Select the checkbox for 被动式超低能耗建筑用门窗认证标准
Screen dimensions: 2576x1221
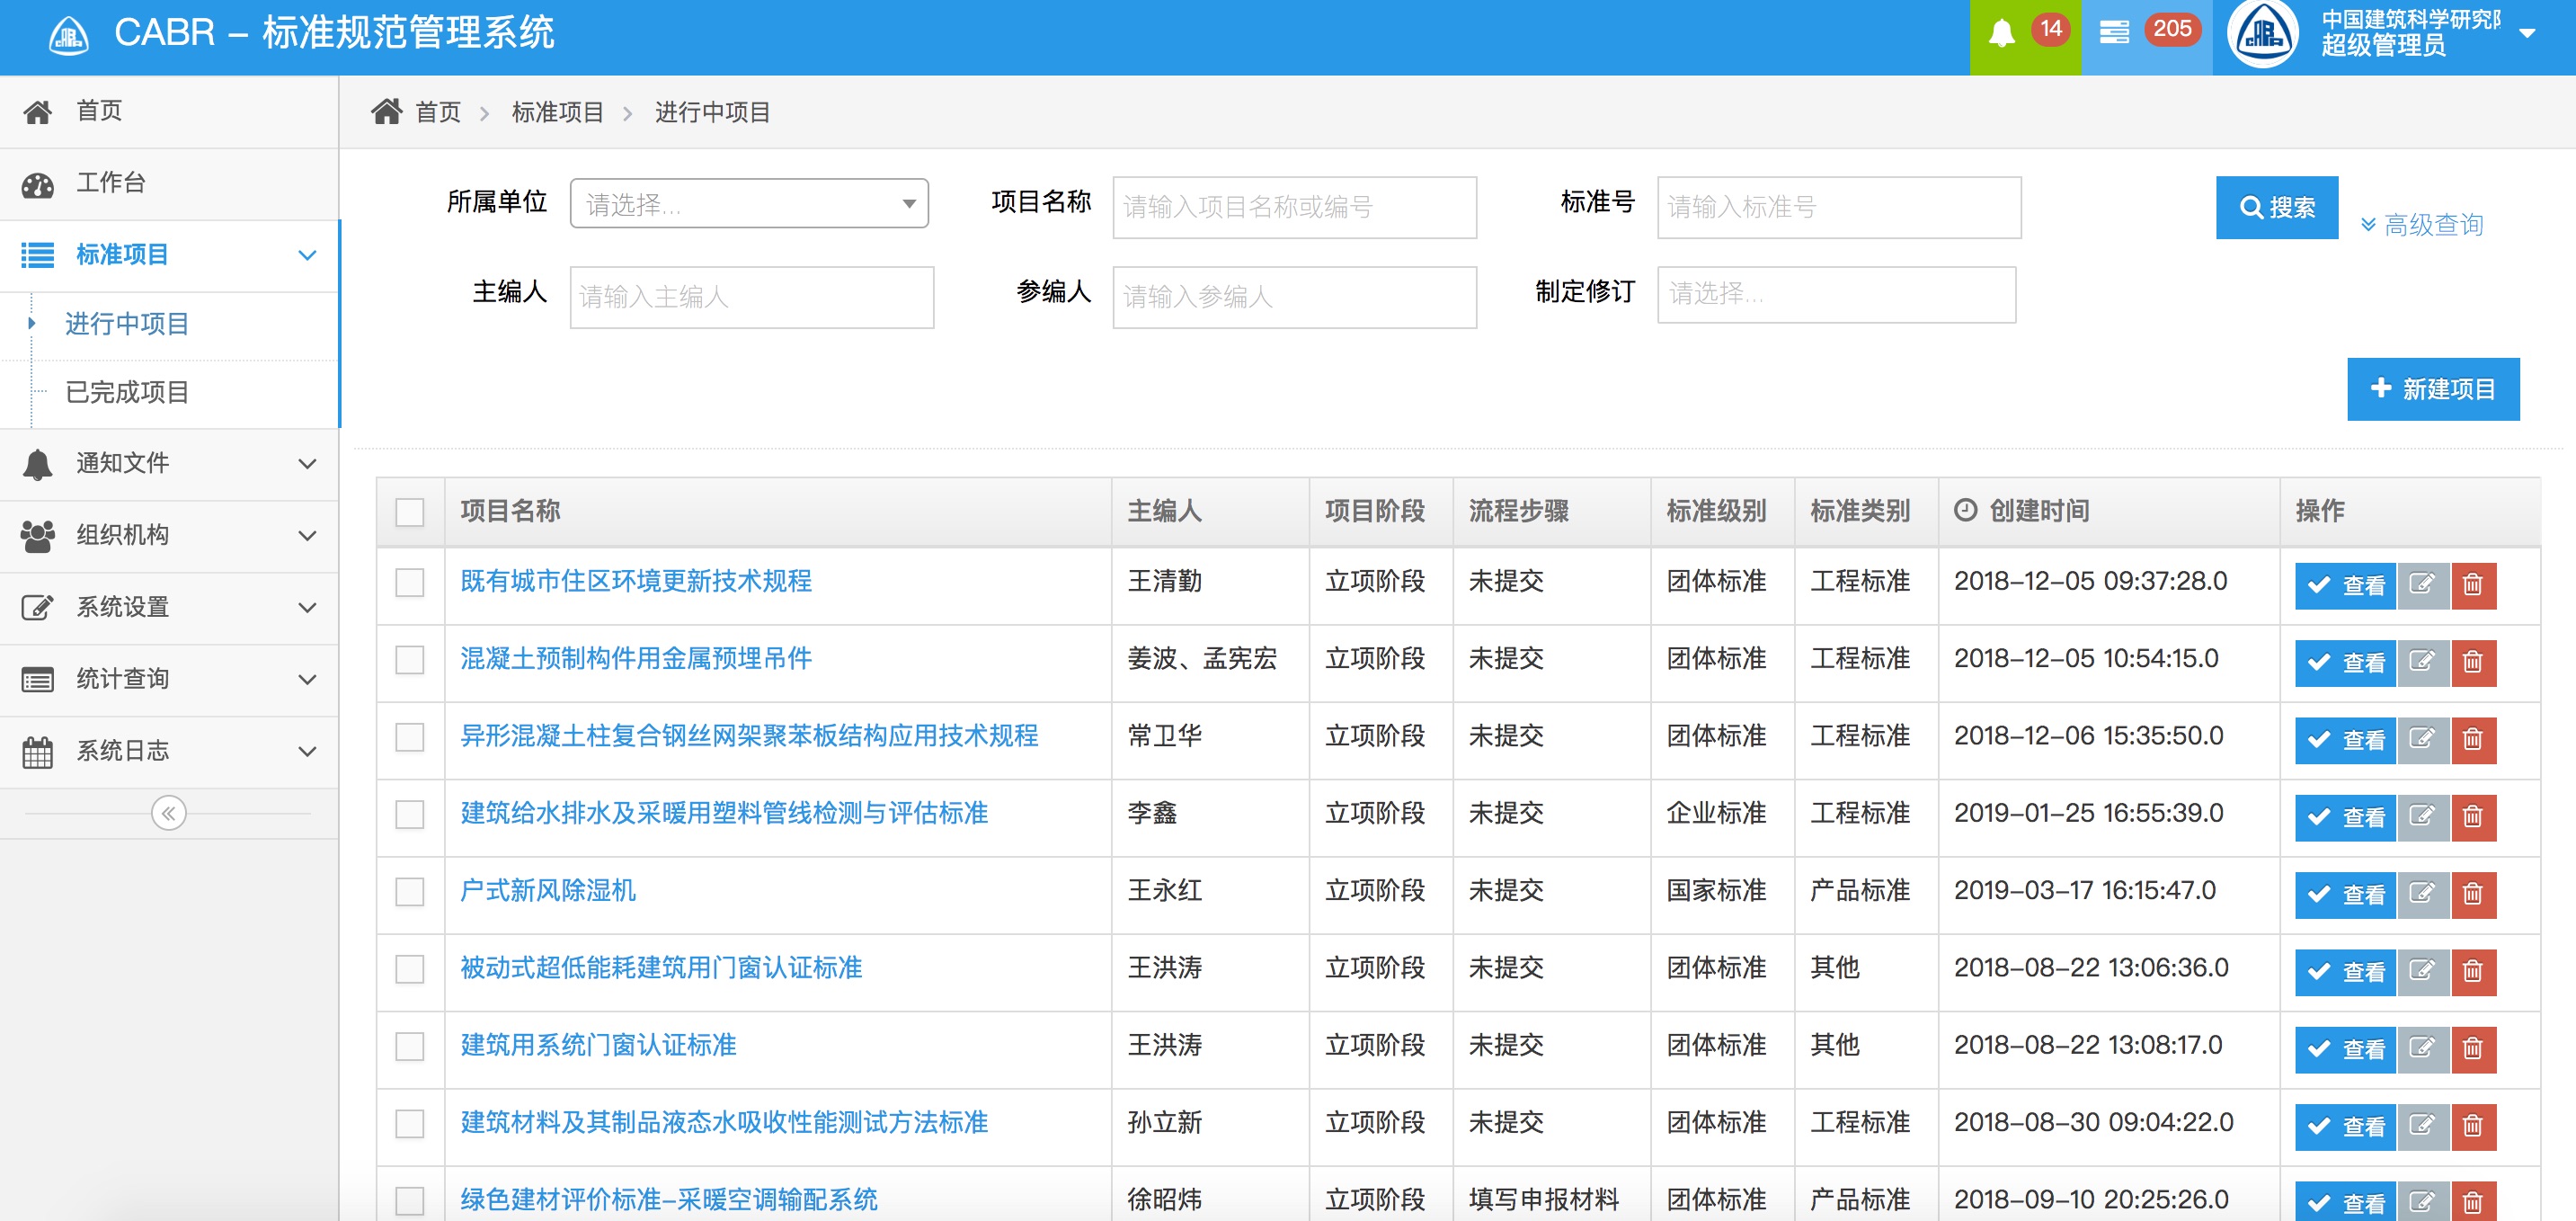tap(410, 969)
